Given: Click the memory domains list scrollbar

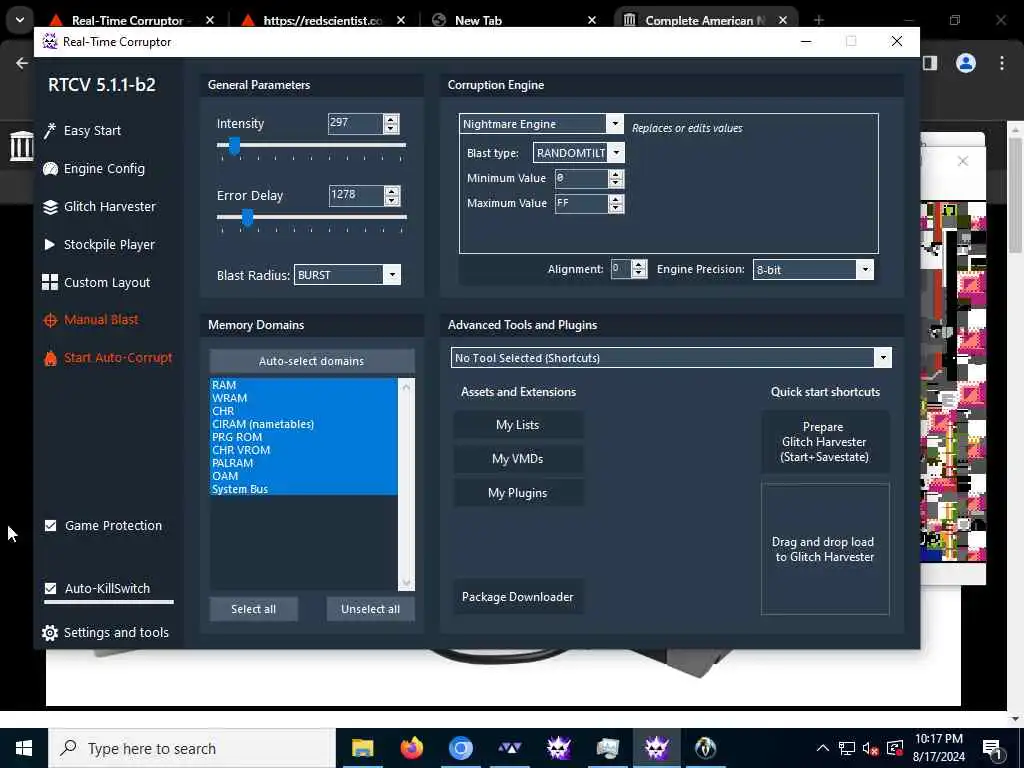Looking at the screenshot, I should (406, 484).
